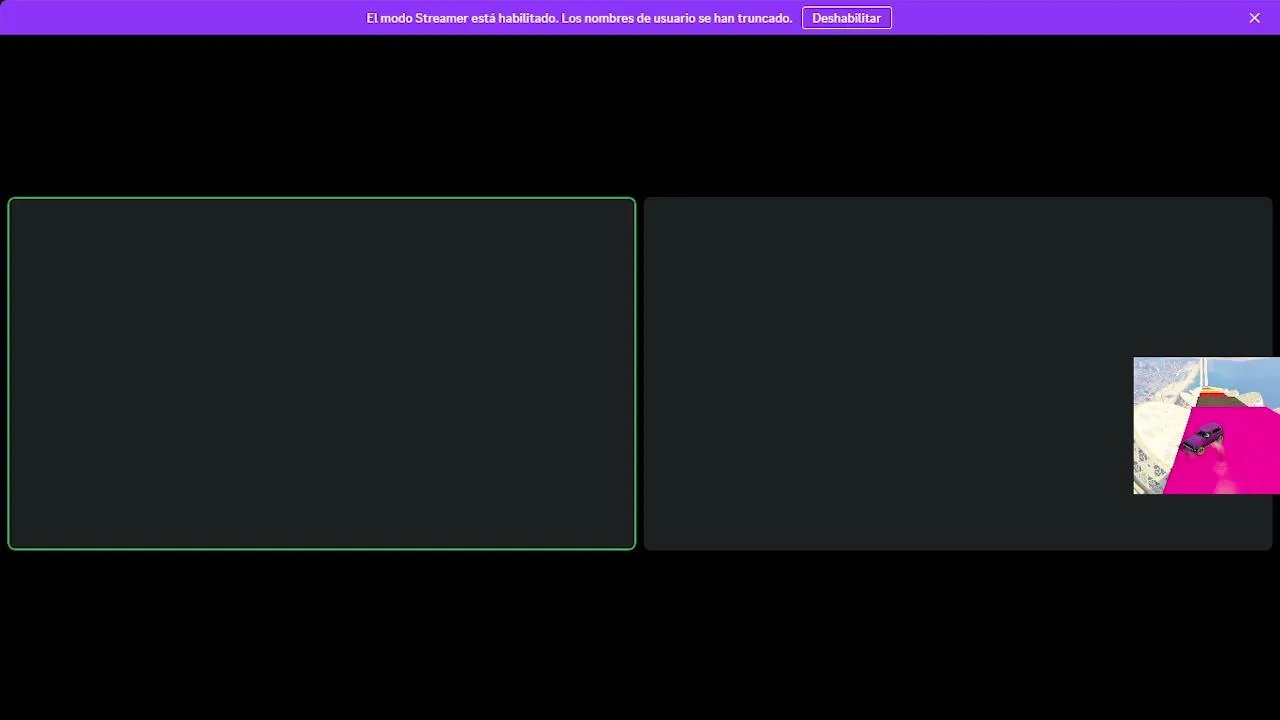This screenshot has height=720, width=1280.
Task: Dismiss the Streamer mode banner with the X
Action: (1254, 18)
